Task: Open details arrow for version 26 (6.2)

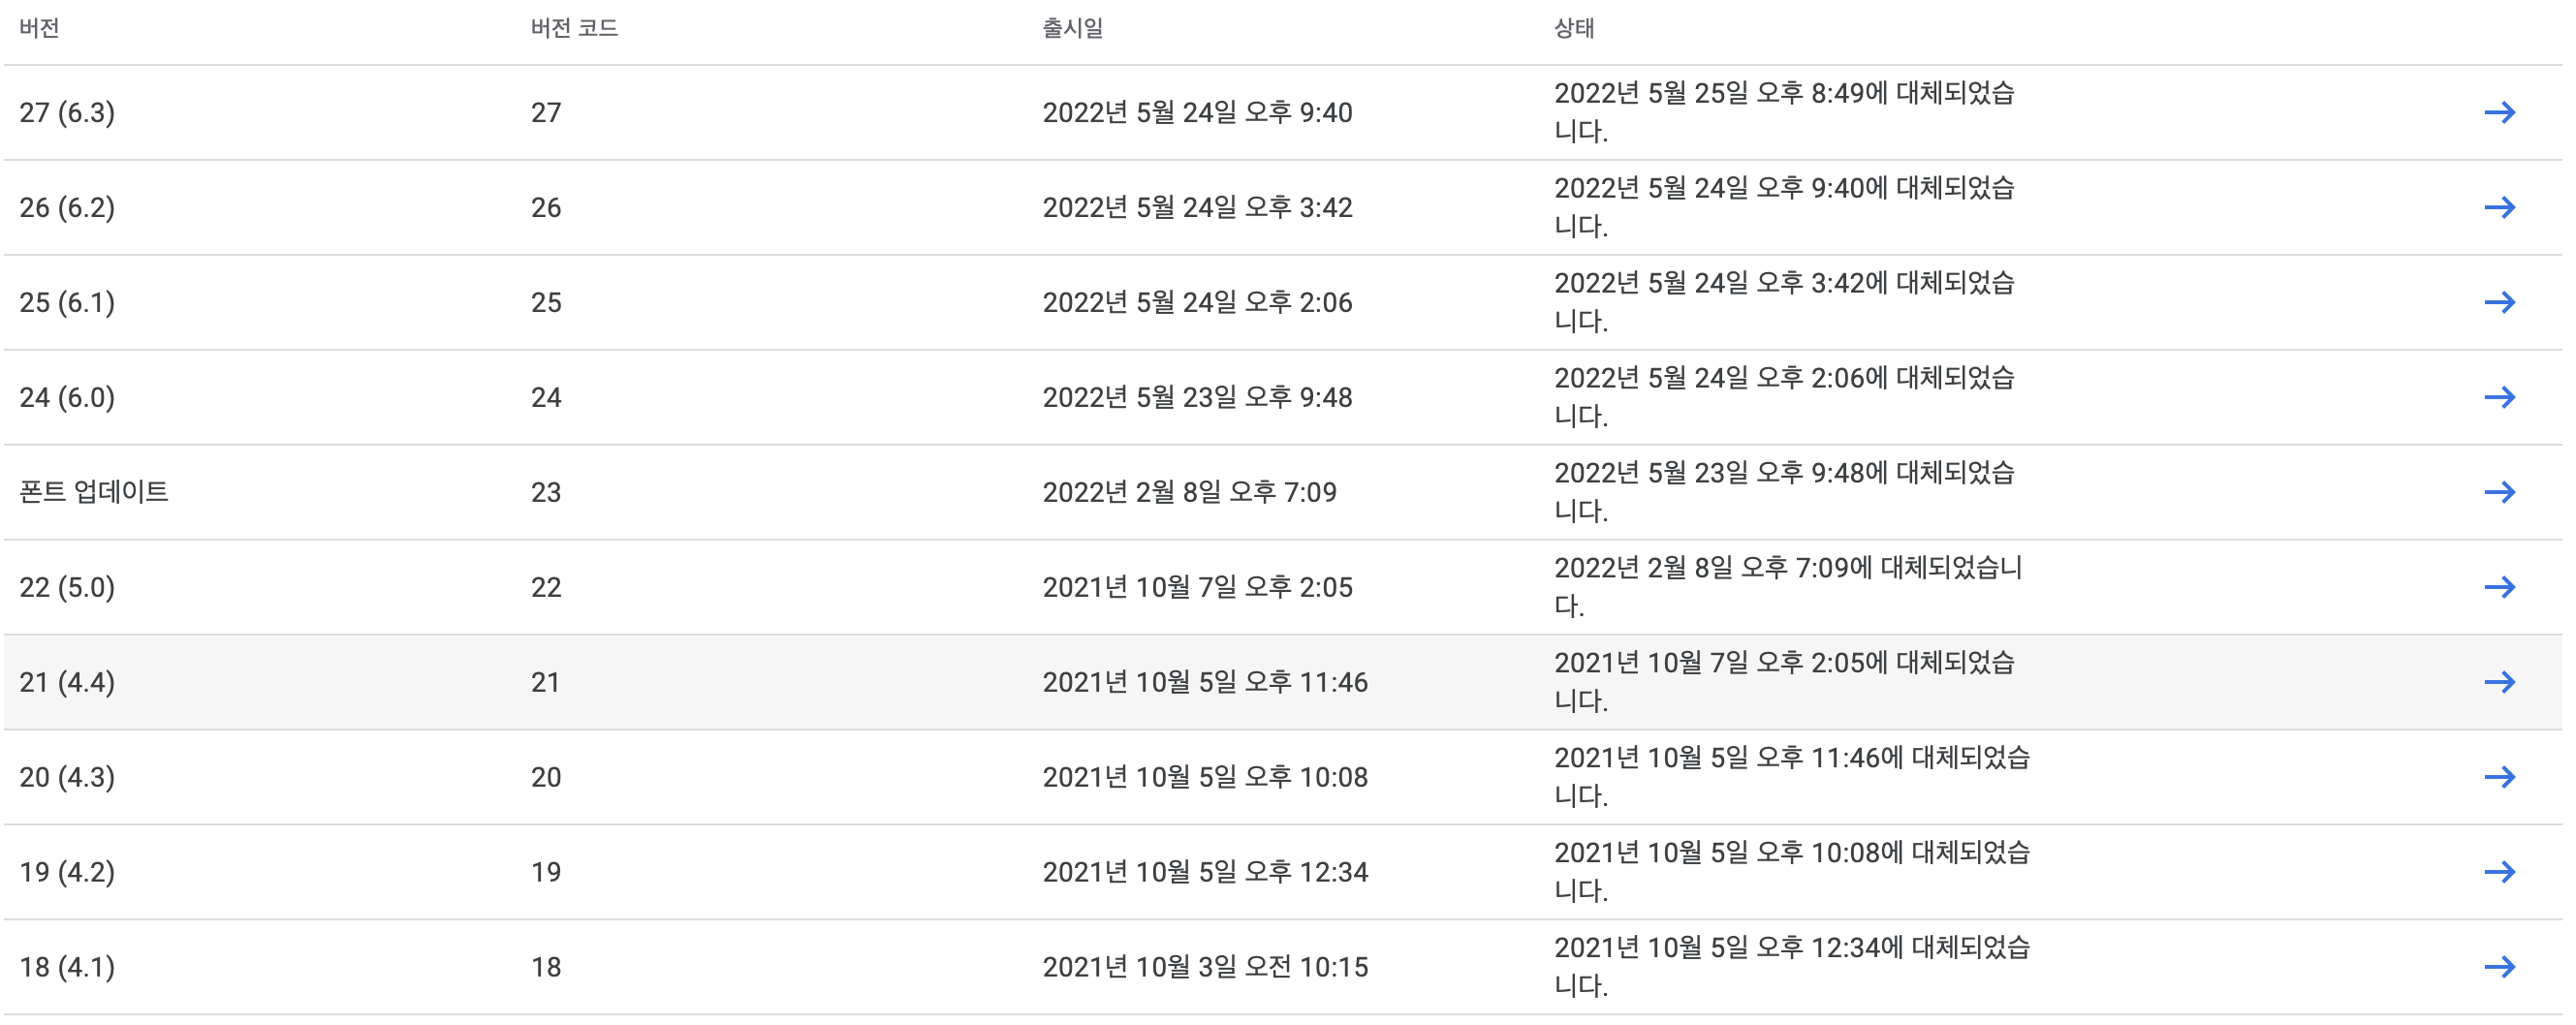Action: coord(2503,208)
